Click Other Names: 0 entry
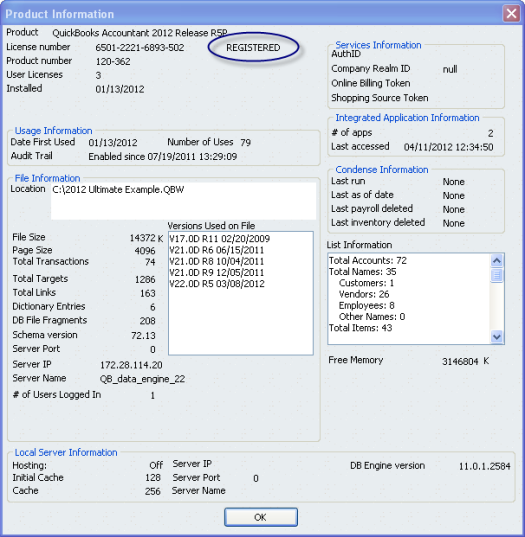 372,316
